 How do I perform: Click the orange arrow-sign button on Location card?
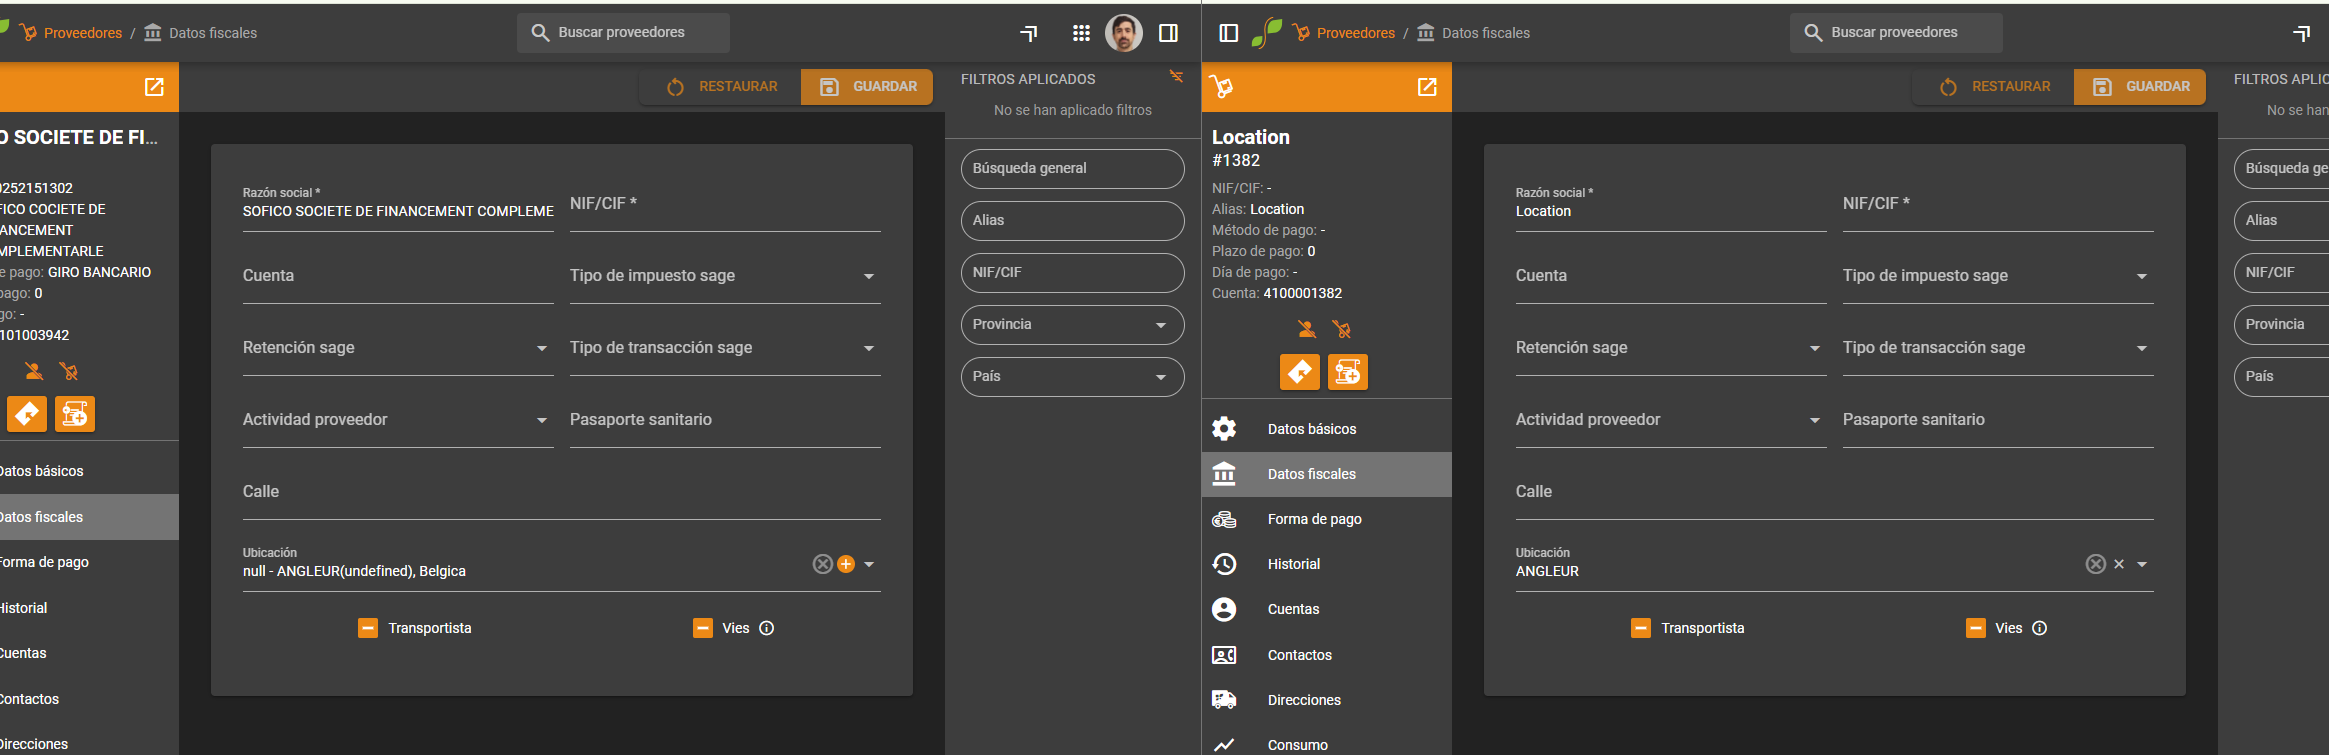coord(1299,372)
